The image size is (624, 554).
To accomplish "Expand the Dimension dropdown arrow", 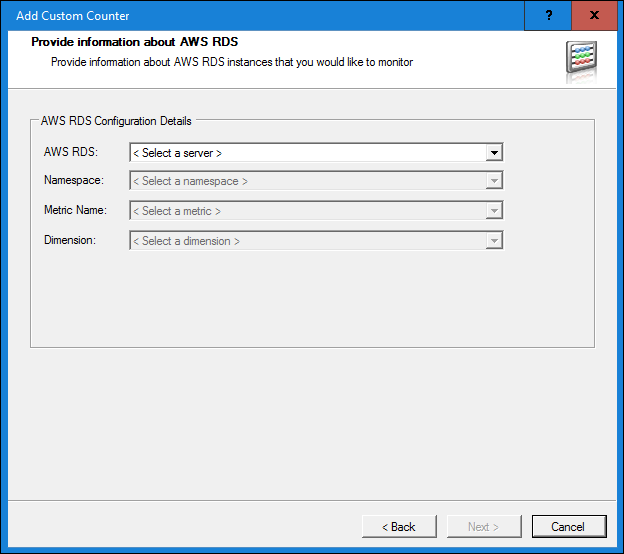I will 493,241.
